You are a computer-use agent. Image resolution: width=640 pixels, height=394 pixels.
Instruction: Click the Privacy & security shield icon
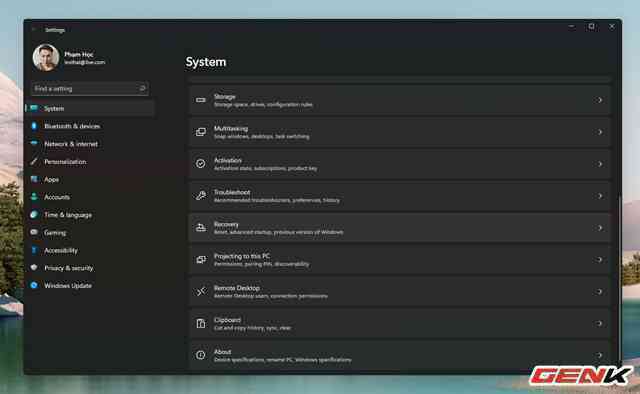pyautogui.click(x=34, y=267)
